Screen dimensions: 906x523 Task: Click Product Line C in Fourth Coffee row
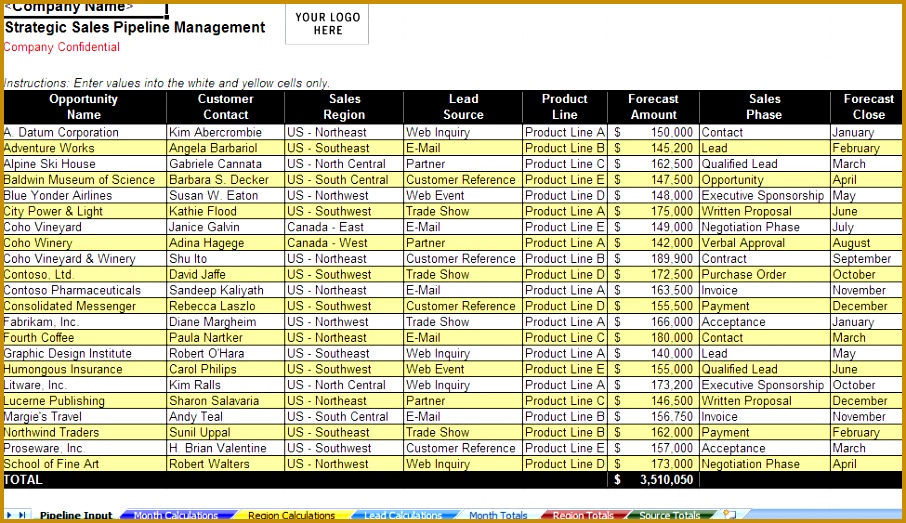565,337
